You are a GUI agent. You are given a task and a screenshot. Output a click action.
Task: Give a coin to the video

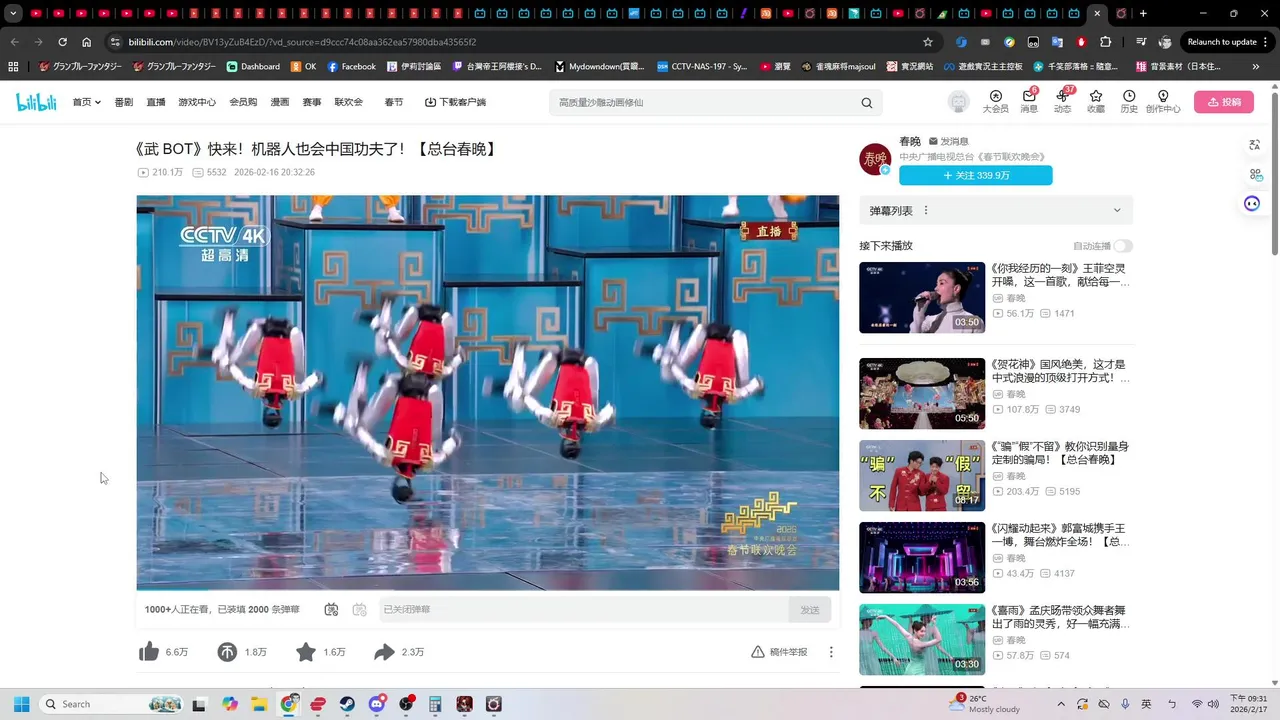pos(227,652)
